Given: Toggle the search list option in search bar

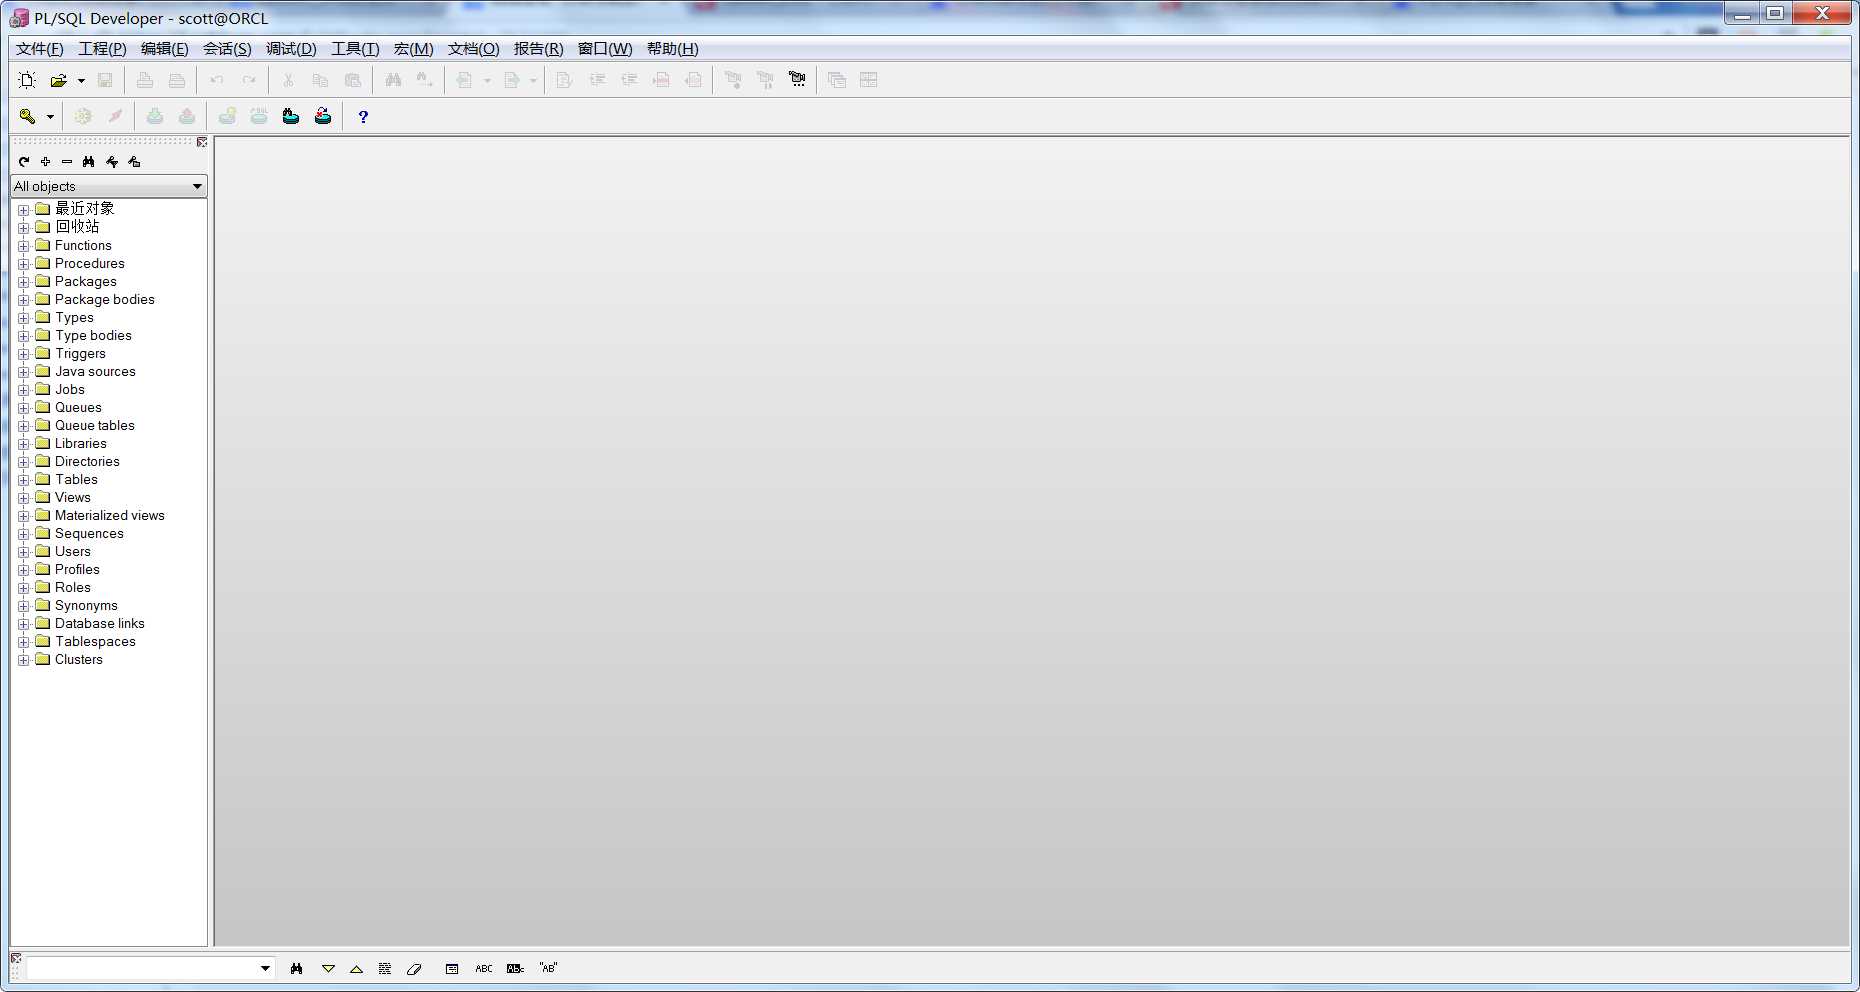Looking at the screenshot, I should pos(452,968).
